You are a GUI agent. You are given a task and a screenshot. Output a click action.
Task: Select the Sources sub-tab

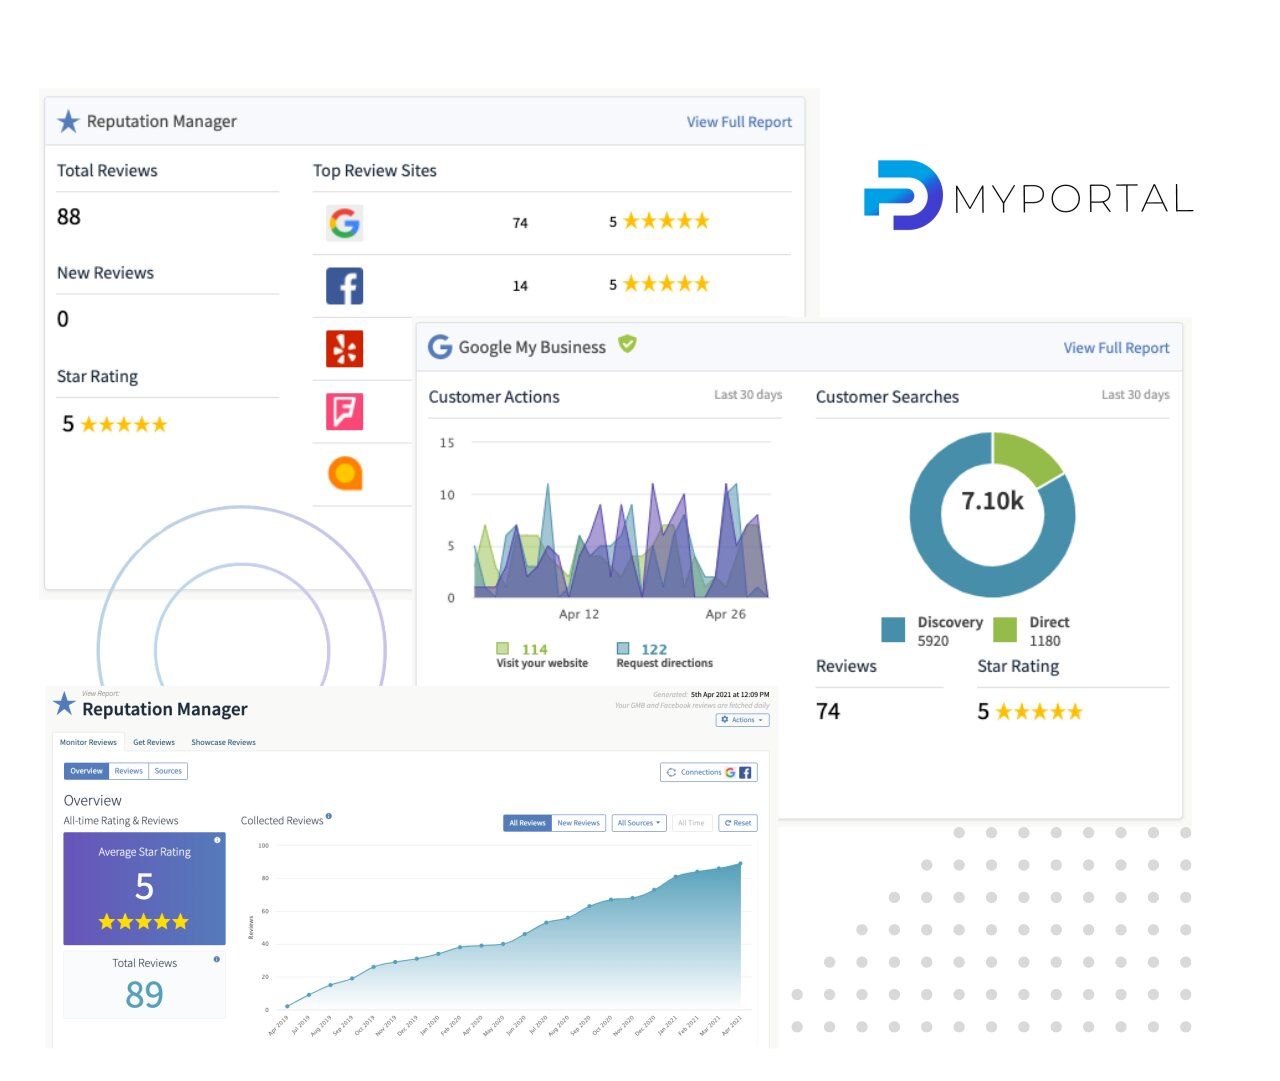tap(168, 771)
